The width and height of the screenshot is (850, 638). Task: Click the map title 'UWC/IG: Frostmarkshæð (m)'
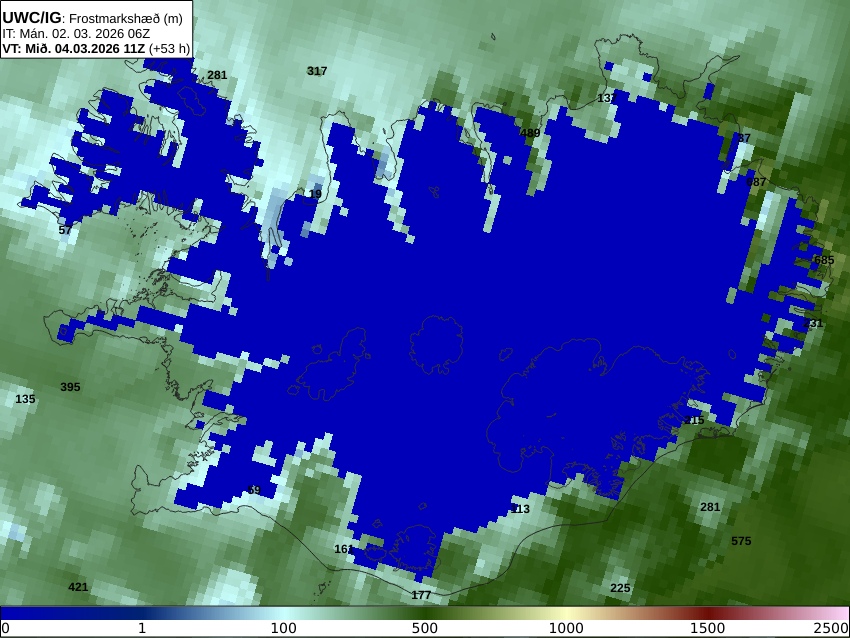pos(93,18)
